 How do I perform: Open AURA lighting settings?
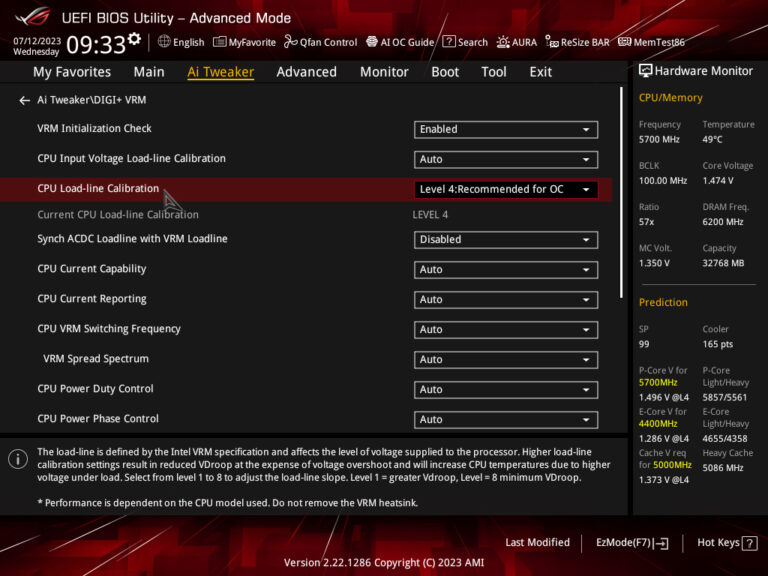503,42
